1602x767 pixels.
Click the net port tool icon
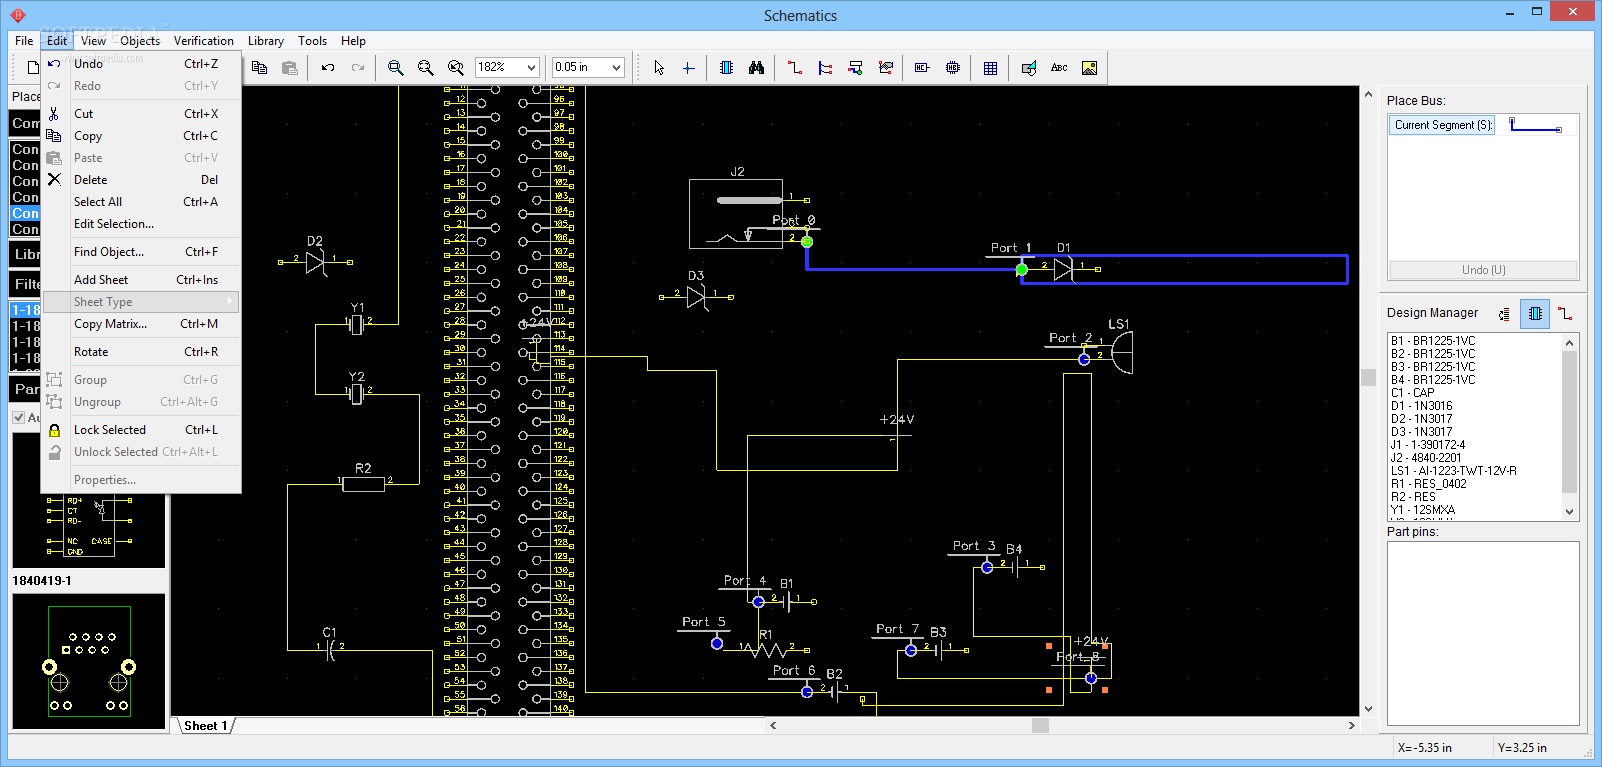[885, 68]
